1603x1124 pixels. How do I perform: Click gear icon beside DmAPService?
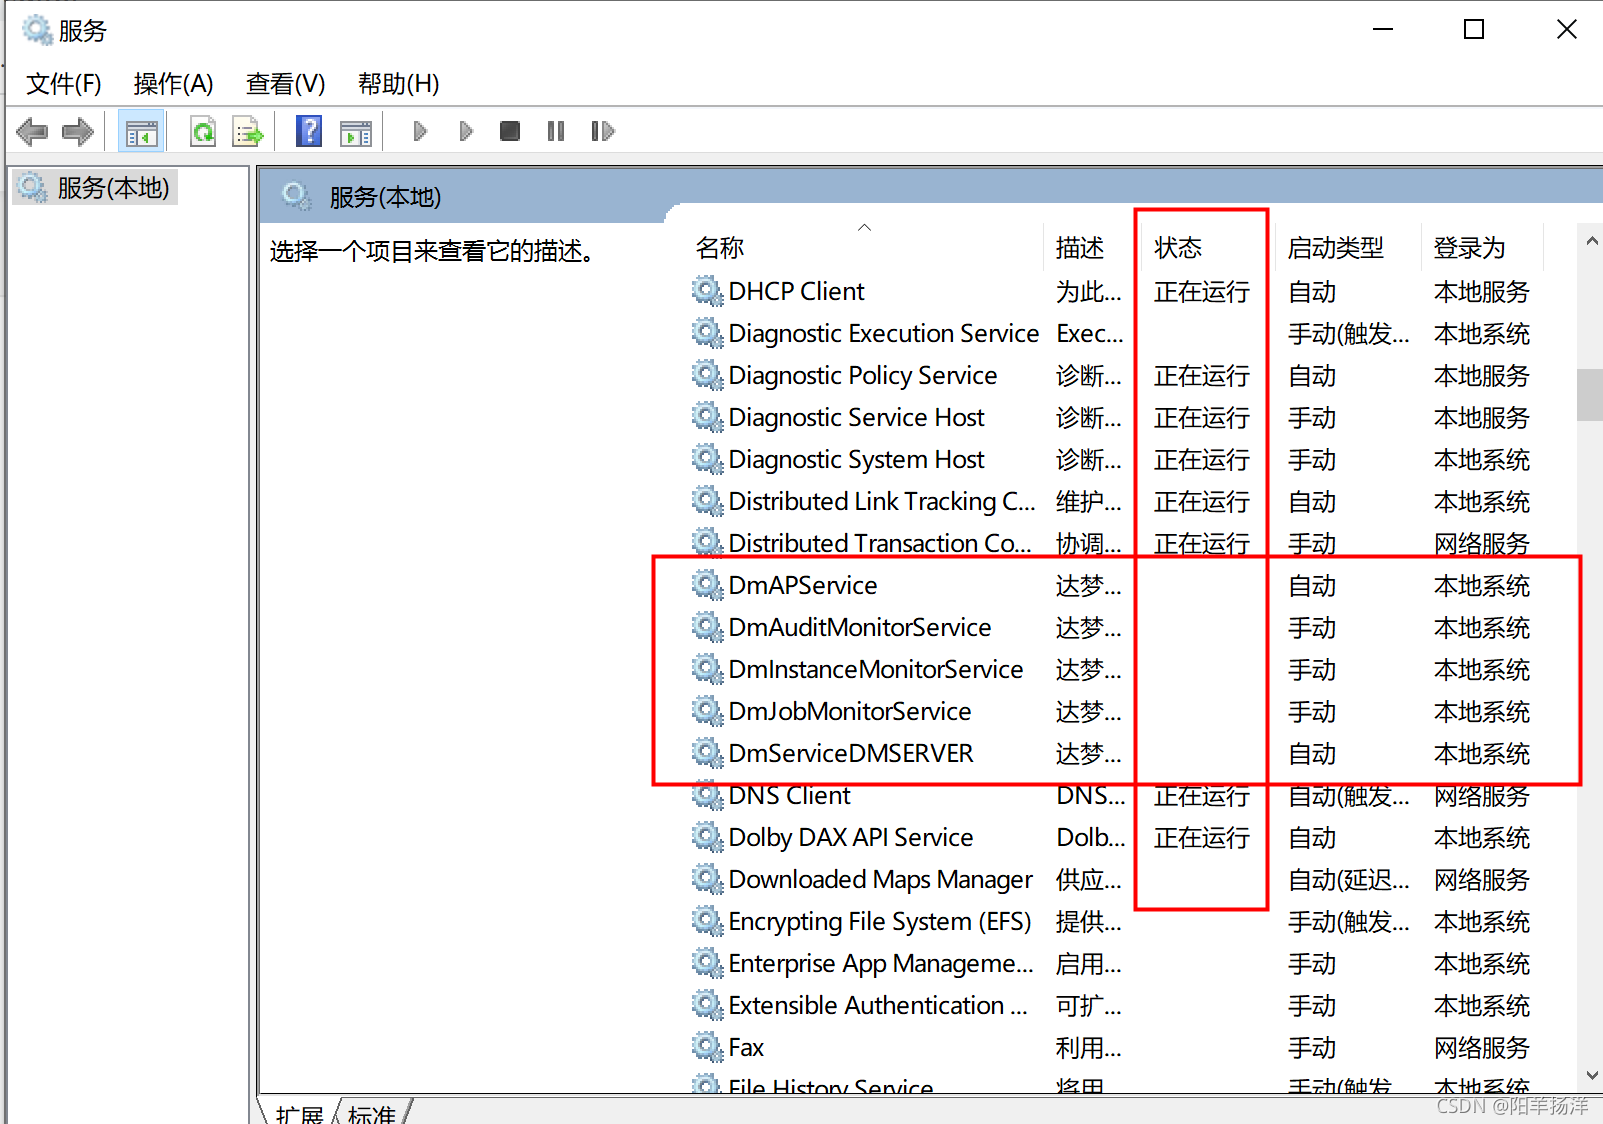[707, 585]
